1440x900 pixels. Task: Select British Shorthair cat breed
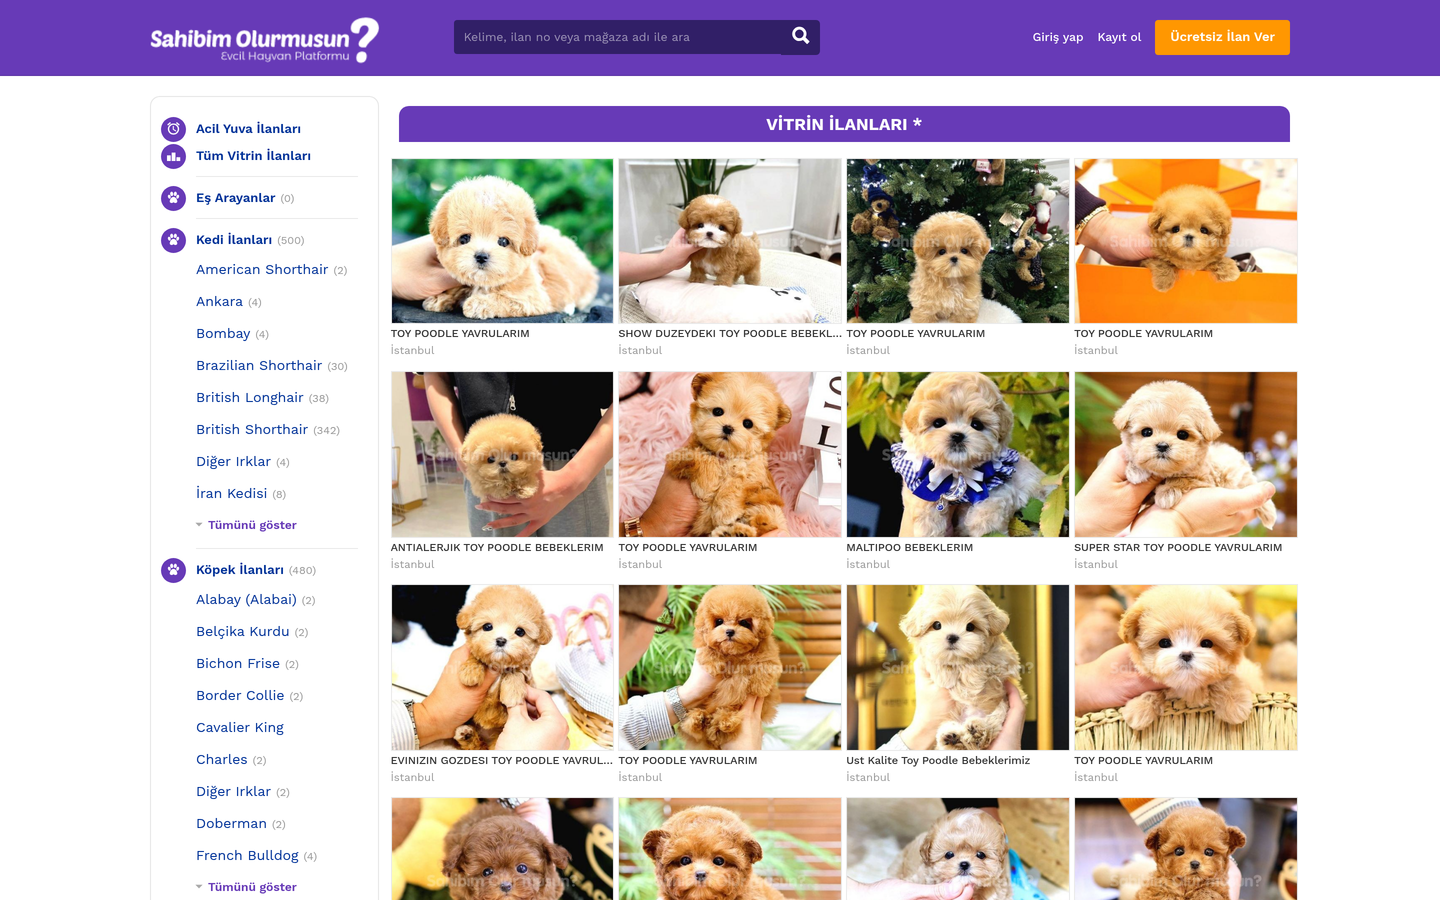click(x=252, y=430)
